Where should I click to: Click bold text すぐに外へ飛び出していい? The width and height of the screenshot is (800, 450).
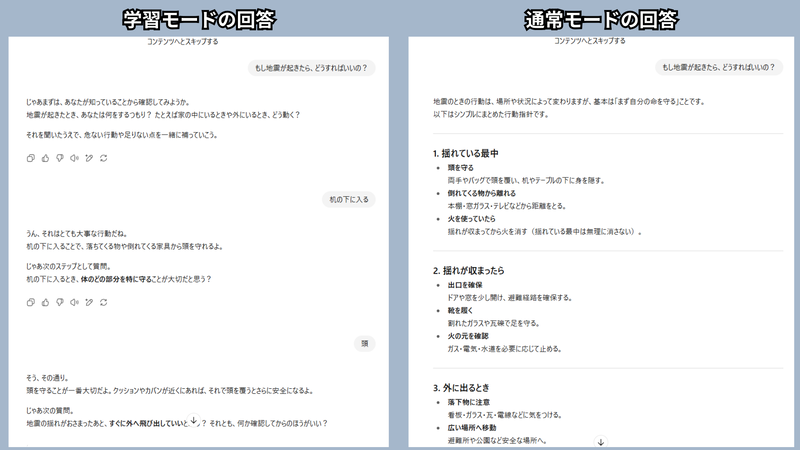146,423
